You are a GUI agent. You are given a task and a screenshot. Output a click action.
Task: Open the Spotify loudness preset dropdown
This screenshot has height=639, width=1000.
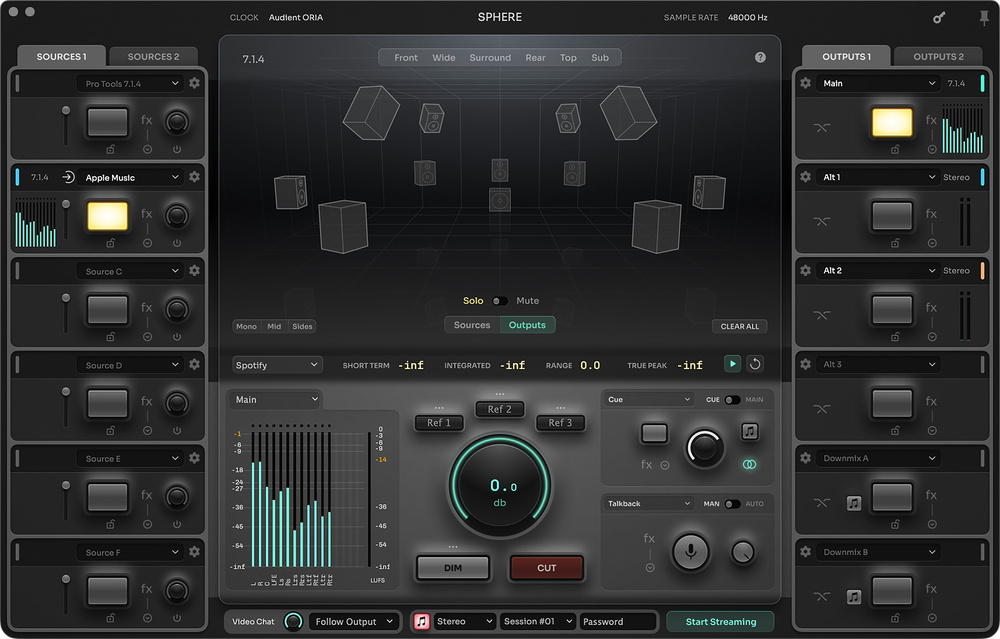(x=277, y=365)
